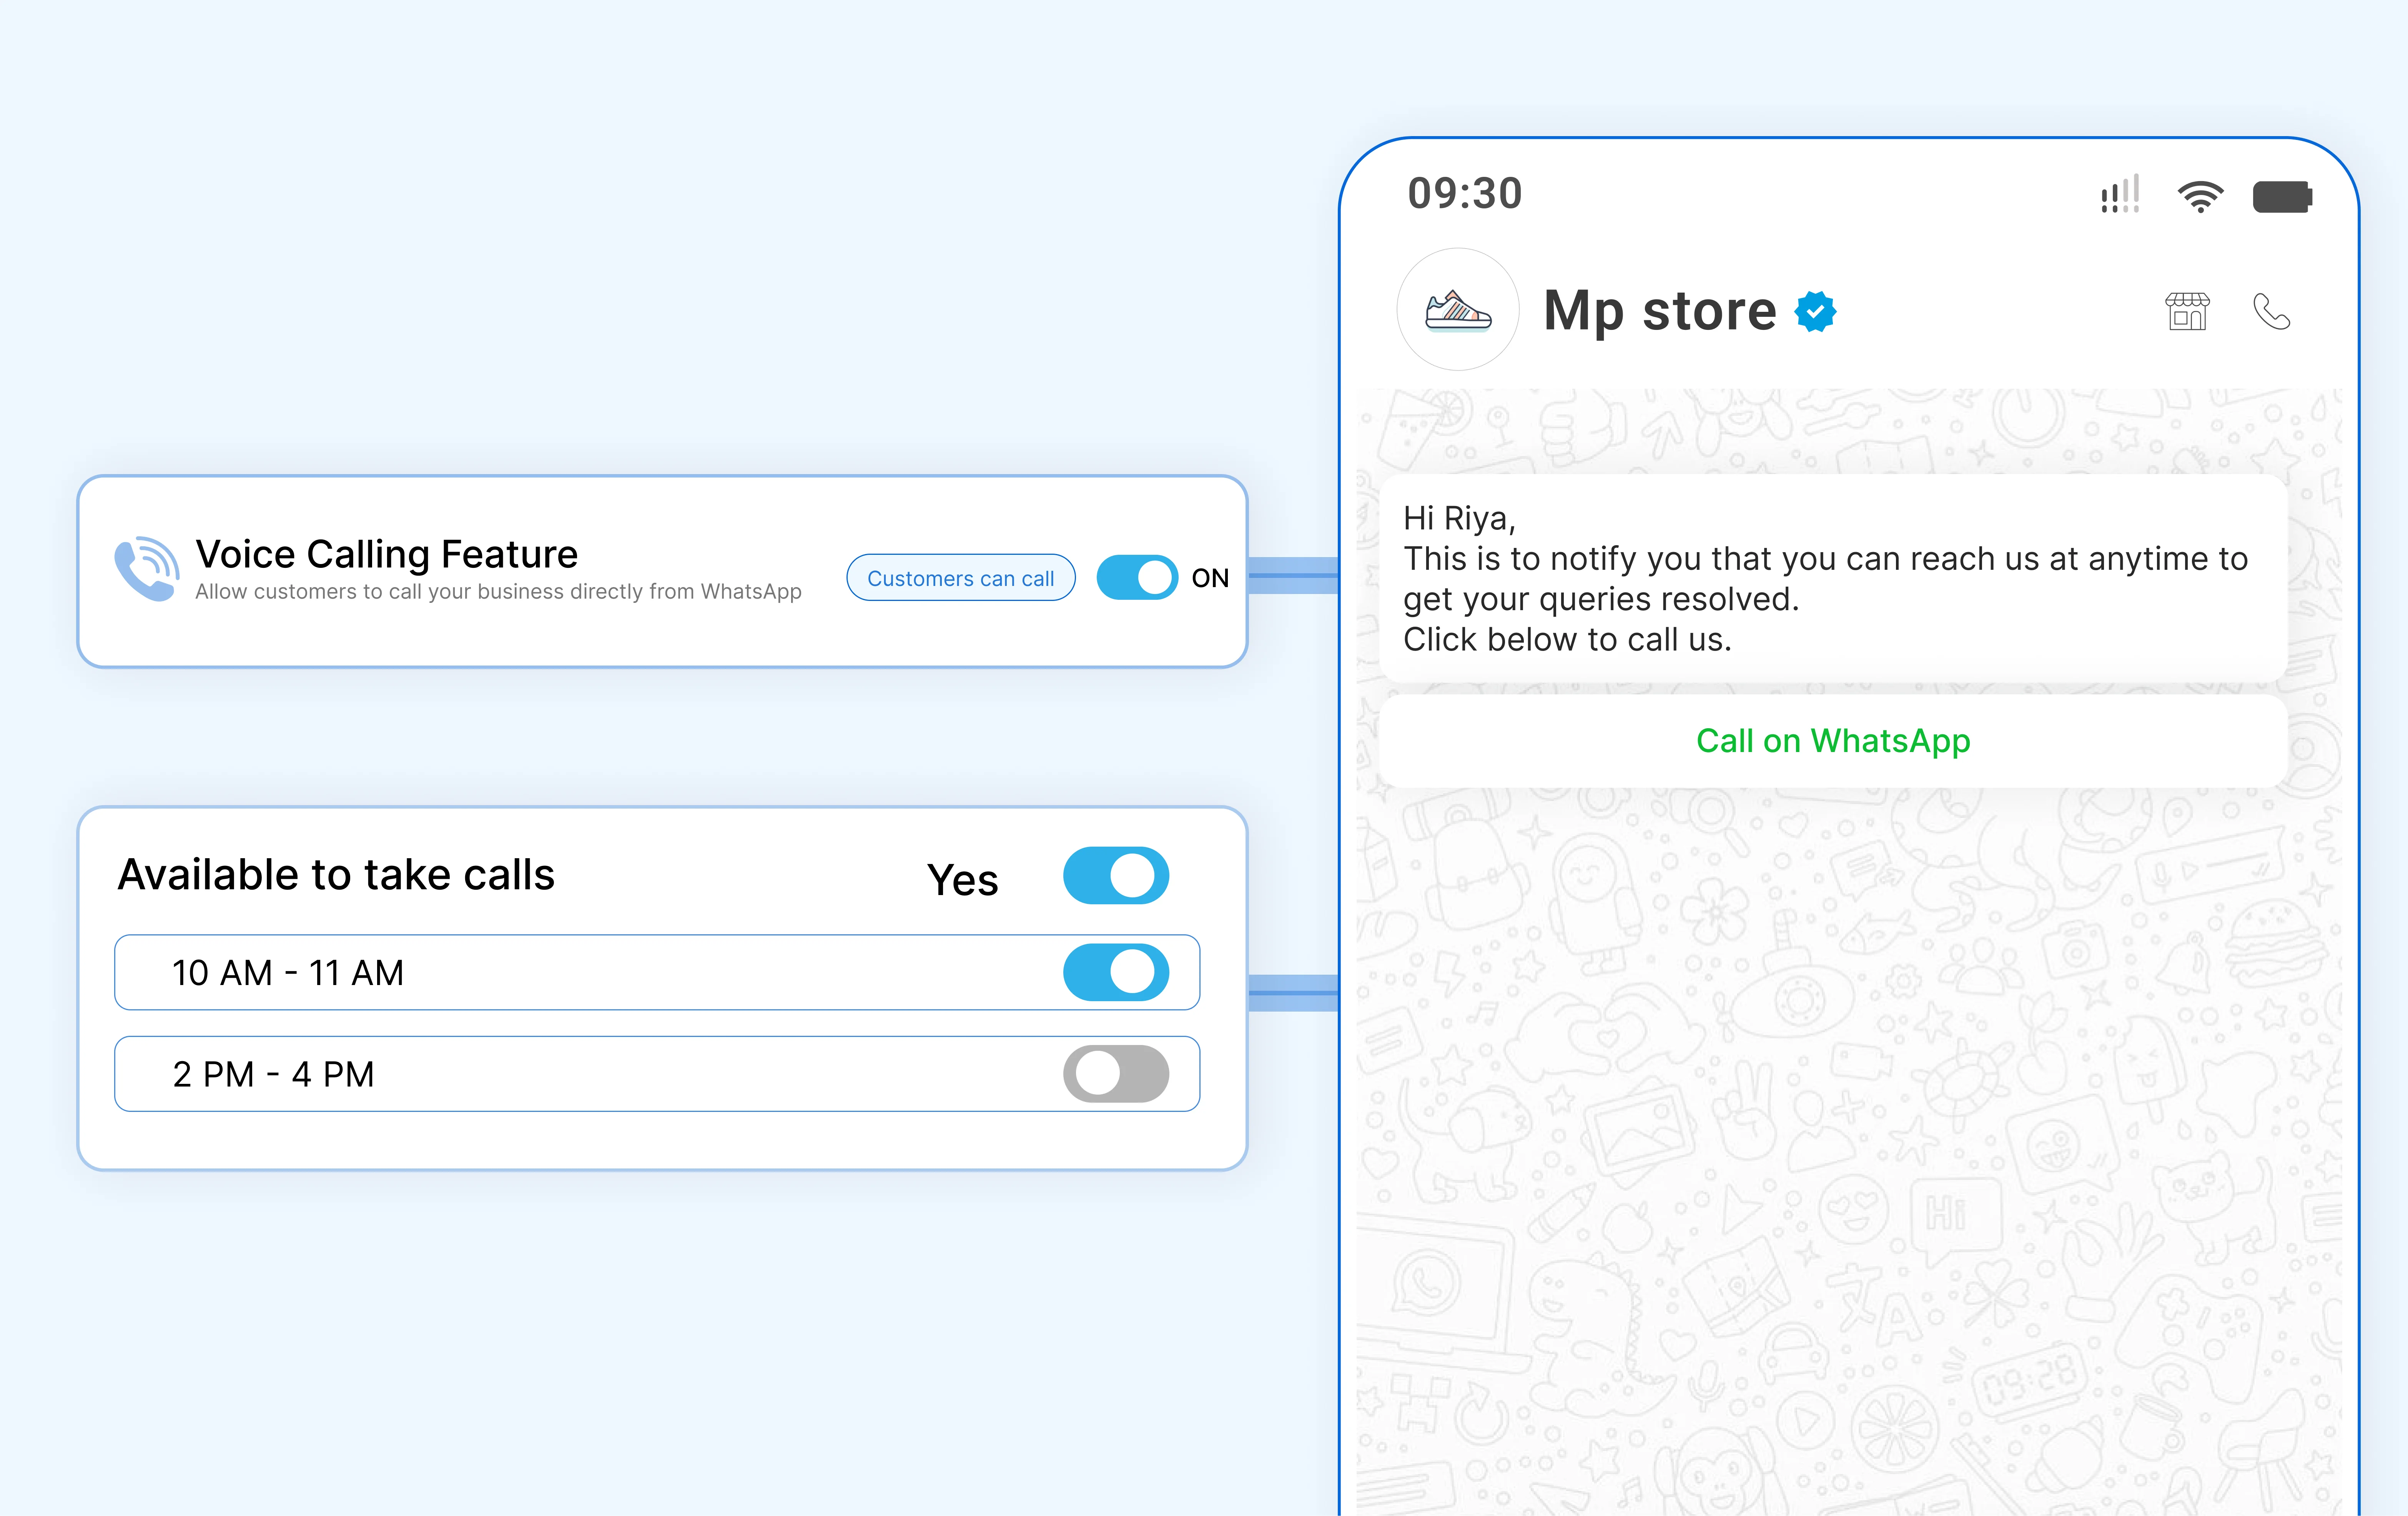Image resolution: width=2408 pixels, height=1516 pixels.
Task: Click the Mp store chat title
Action: (x=1660, y=311)
